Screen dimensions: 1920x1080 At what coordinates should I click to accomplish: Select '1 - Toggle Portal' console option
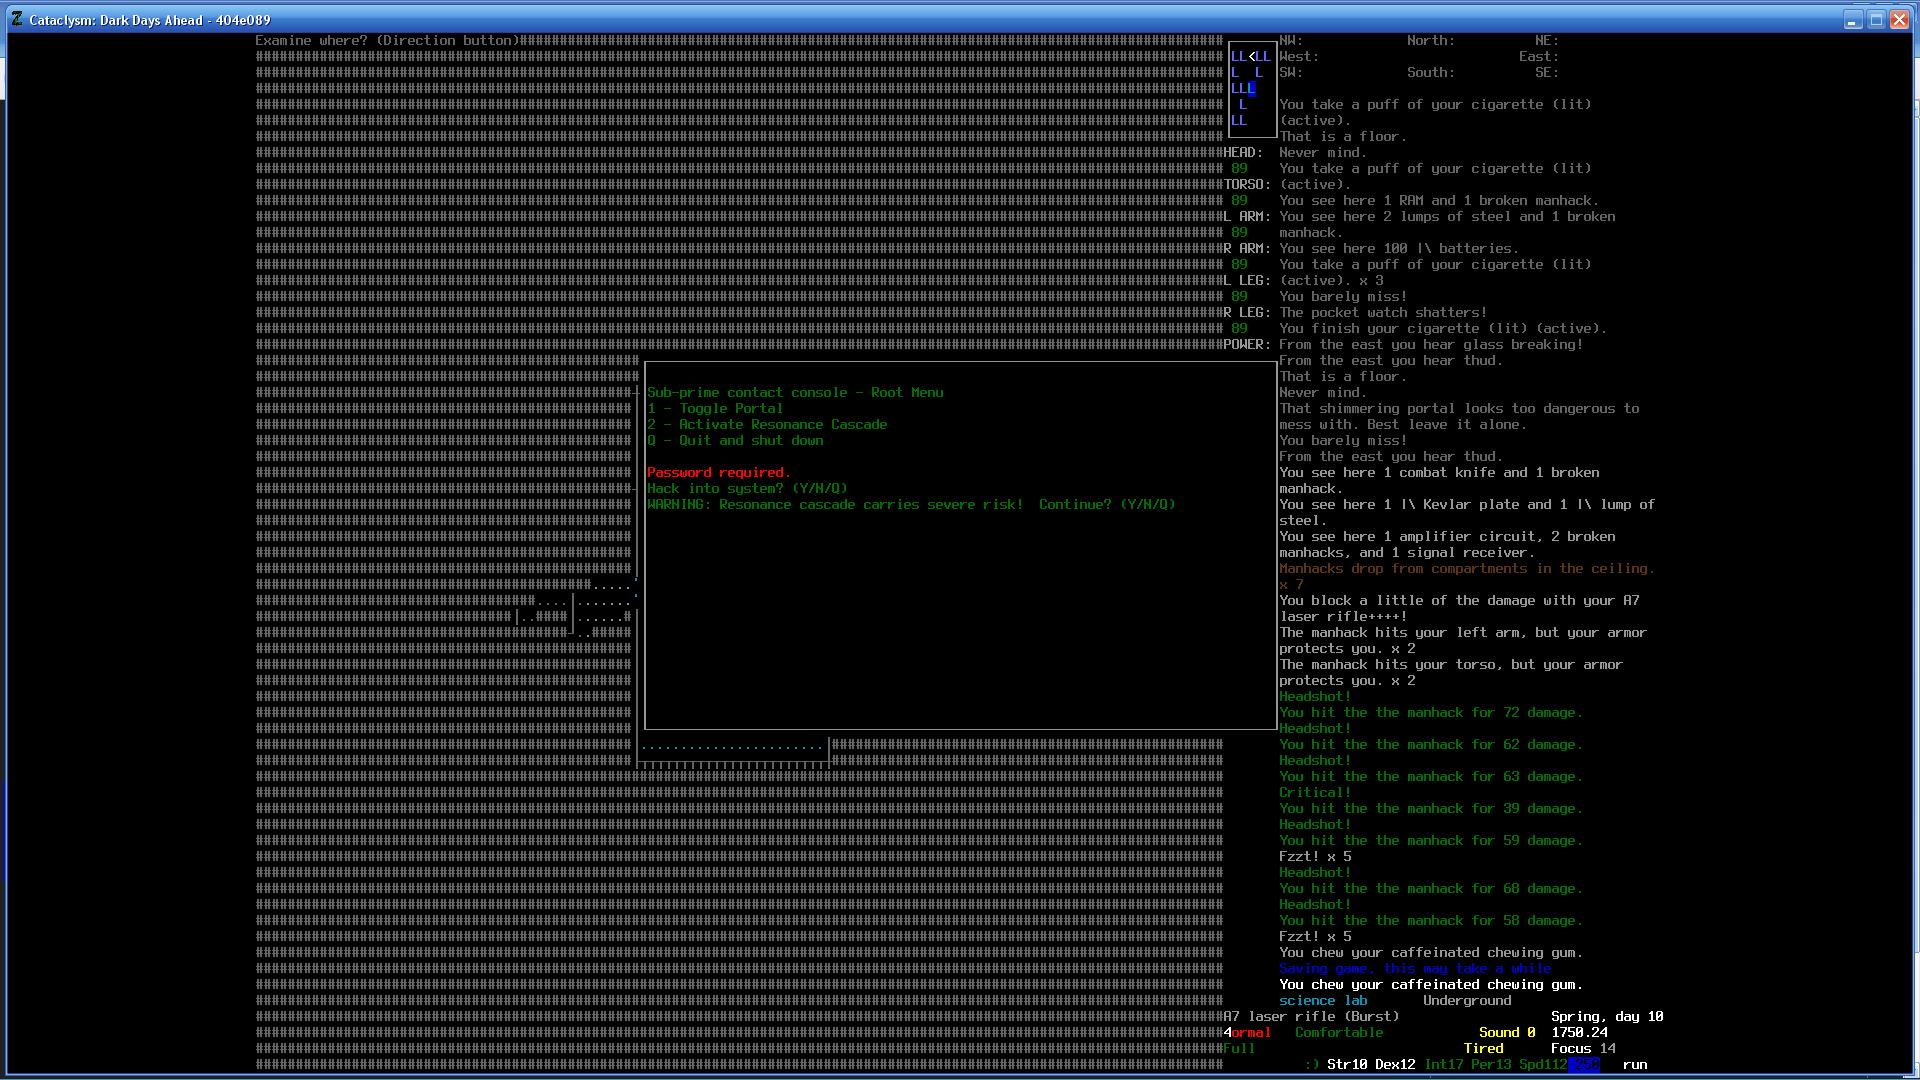tap(715, 409)
